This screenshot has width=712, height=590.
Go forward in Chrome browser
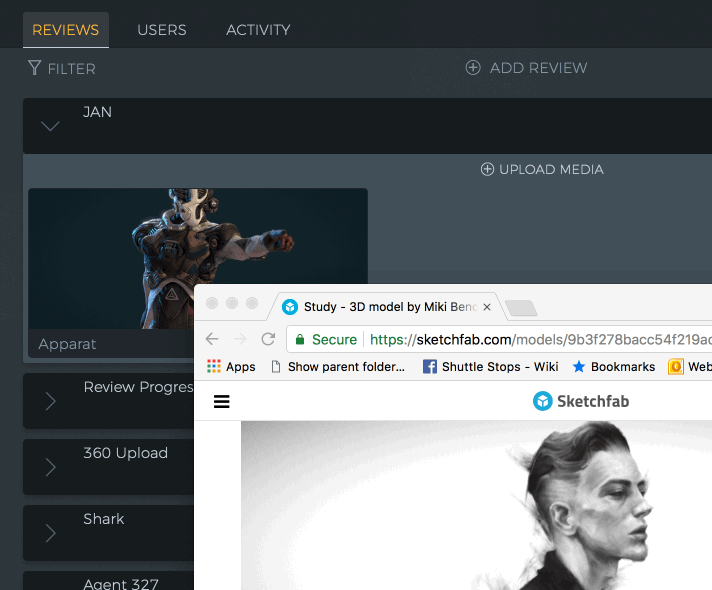(240, 339)
